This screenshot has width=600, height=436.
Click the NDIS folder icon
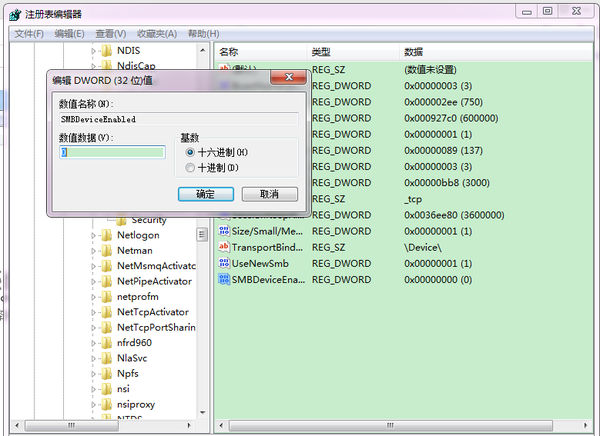click(107, 51)
